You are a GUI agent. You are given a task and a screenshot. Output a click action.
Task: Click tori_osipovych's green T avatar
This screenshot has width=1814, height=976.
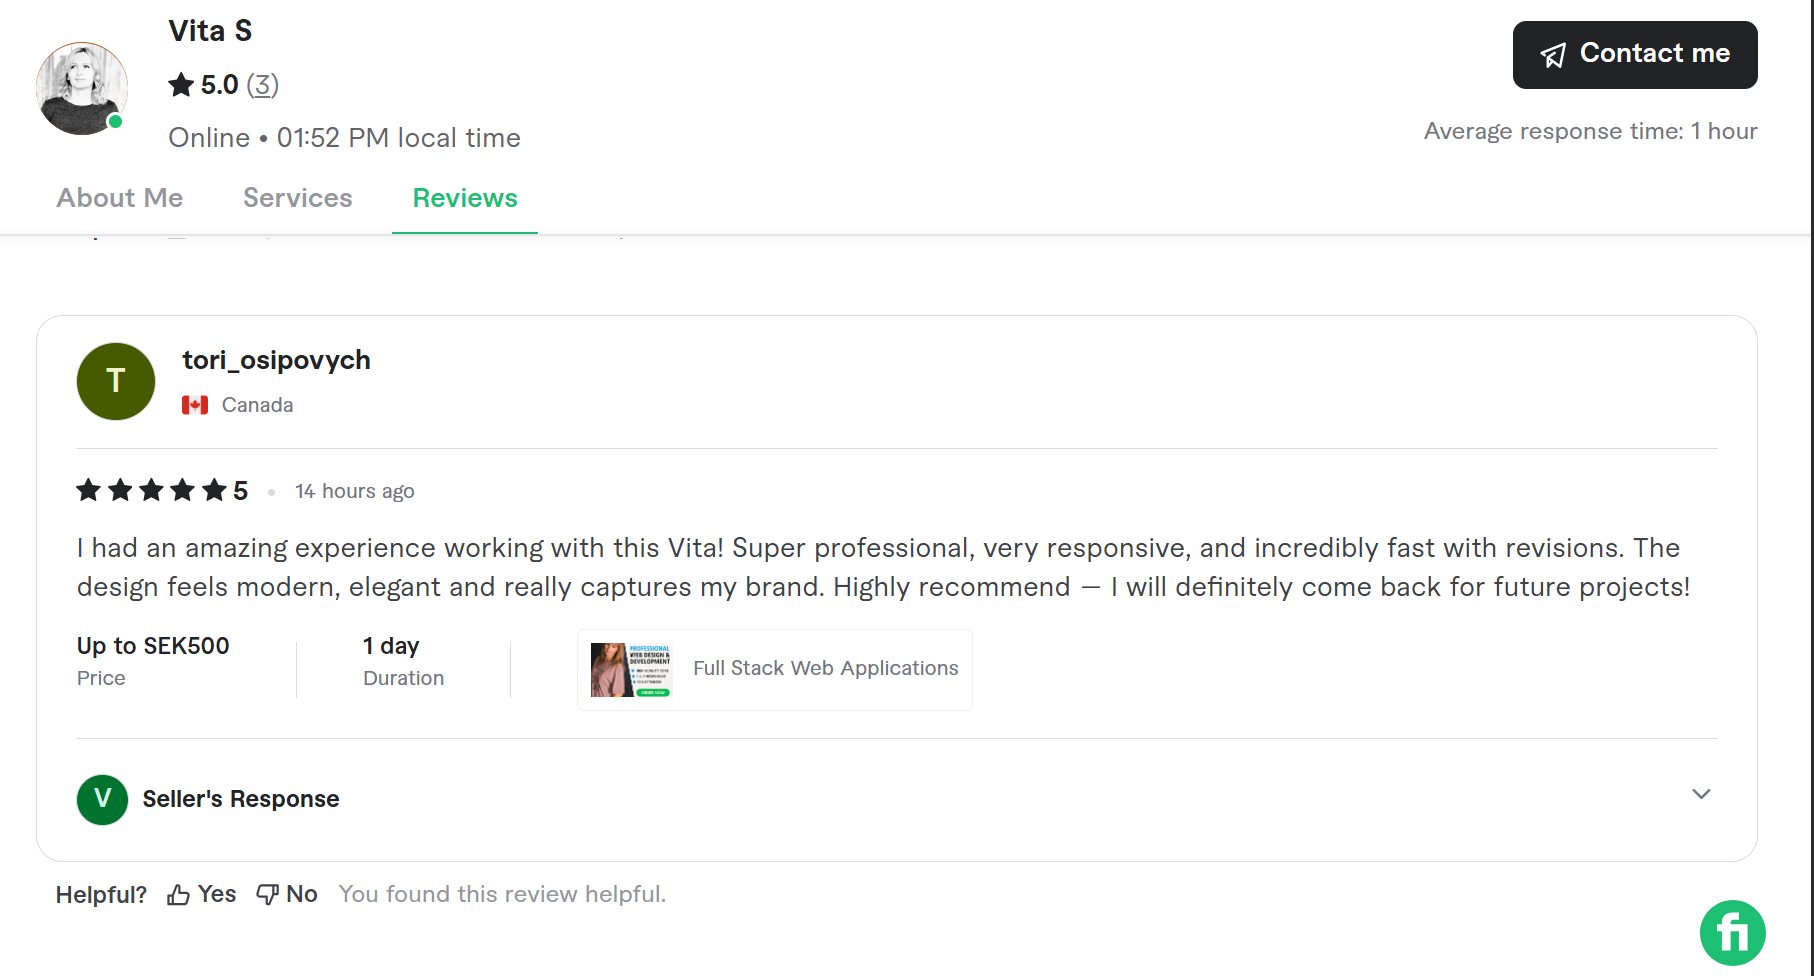tap(116, 381)
